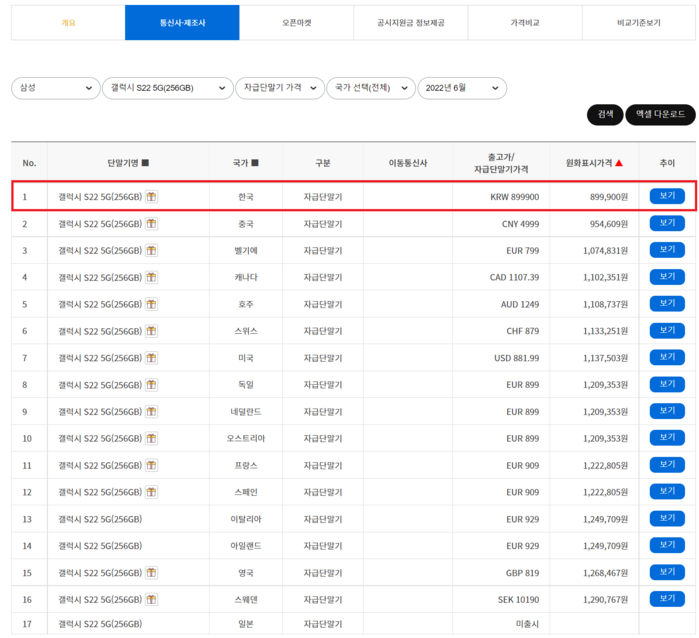Sort by 국가 column square icon
Image resolution: width=699 pixels, height=638 pixels.
click(x=255, y=163)
